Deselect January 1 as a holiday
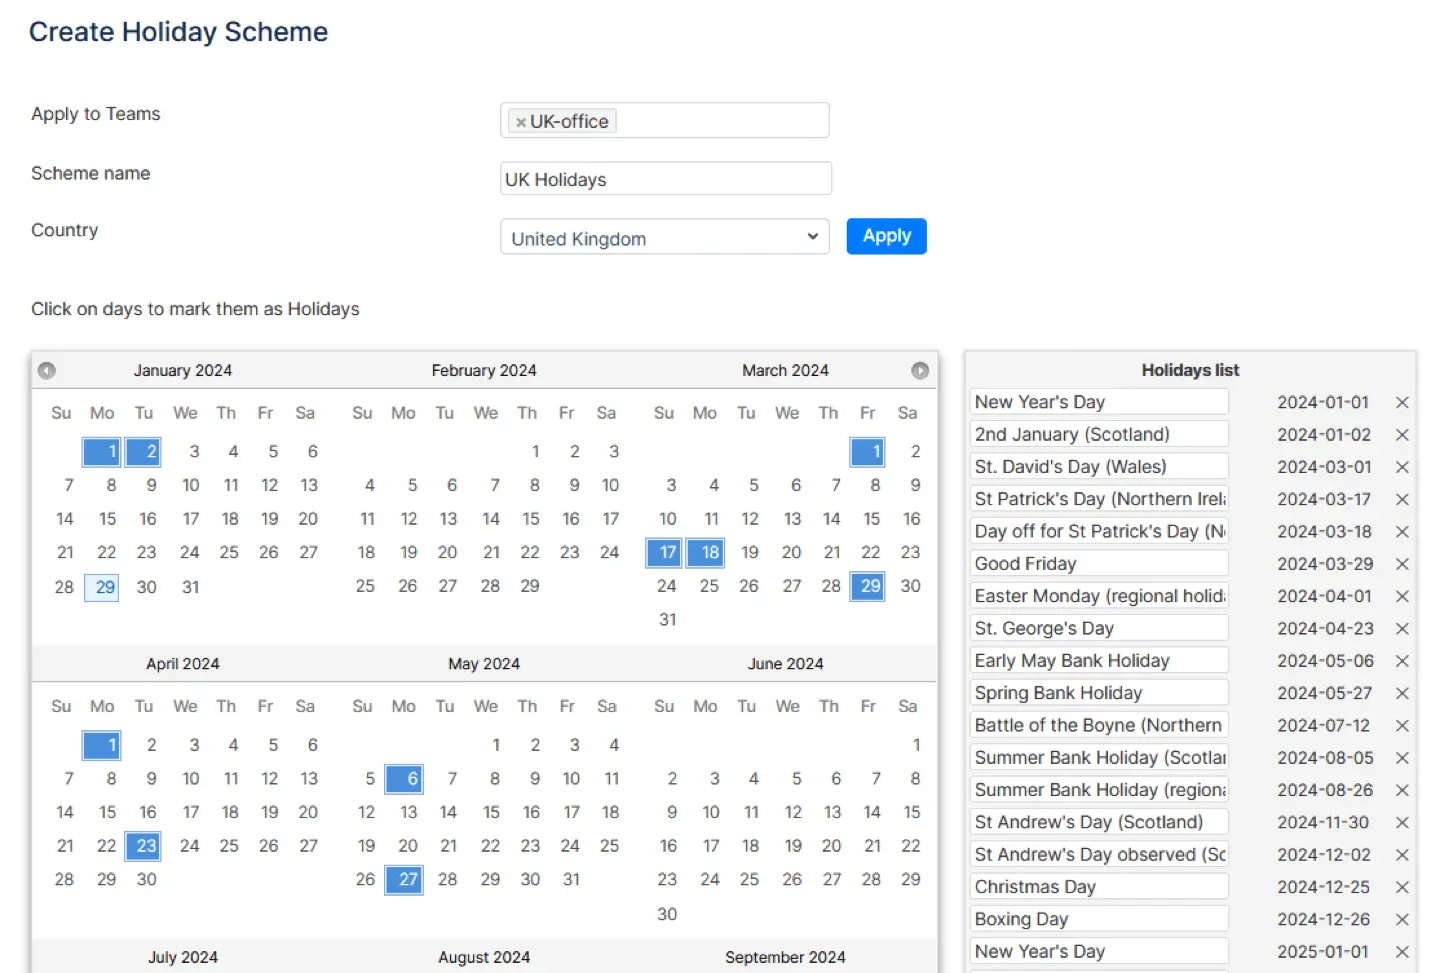The height and width of the screenshot is (973, 1440). click(x=101, y=451)
